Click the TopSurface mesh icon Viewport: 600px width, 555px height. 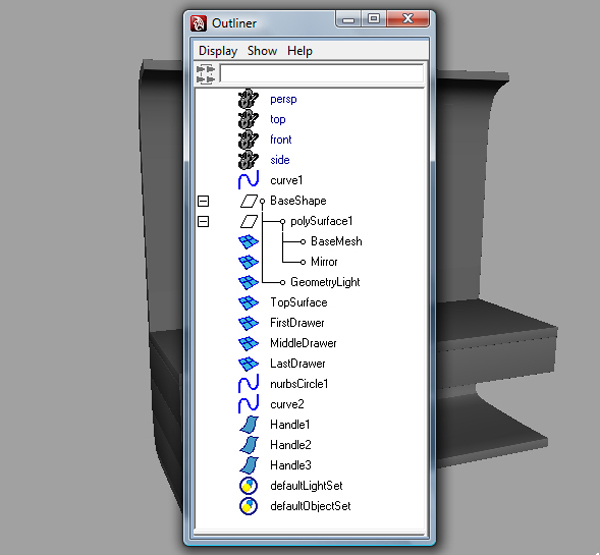248,303
